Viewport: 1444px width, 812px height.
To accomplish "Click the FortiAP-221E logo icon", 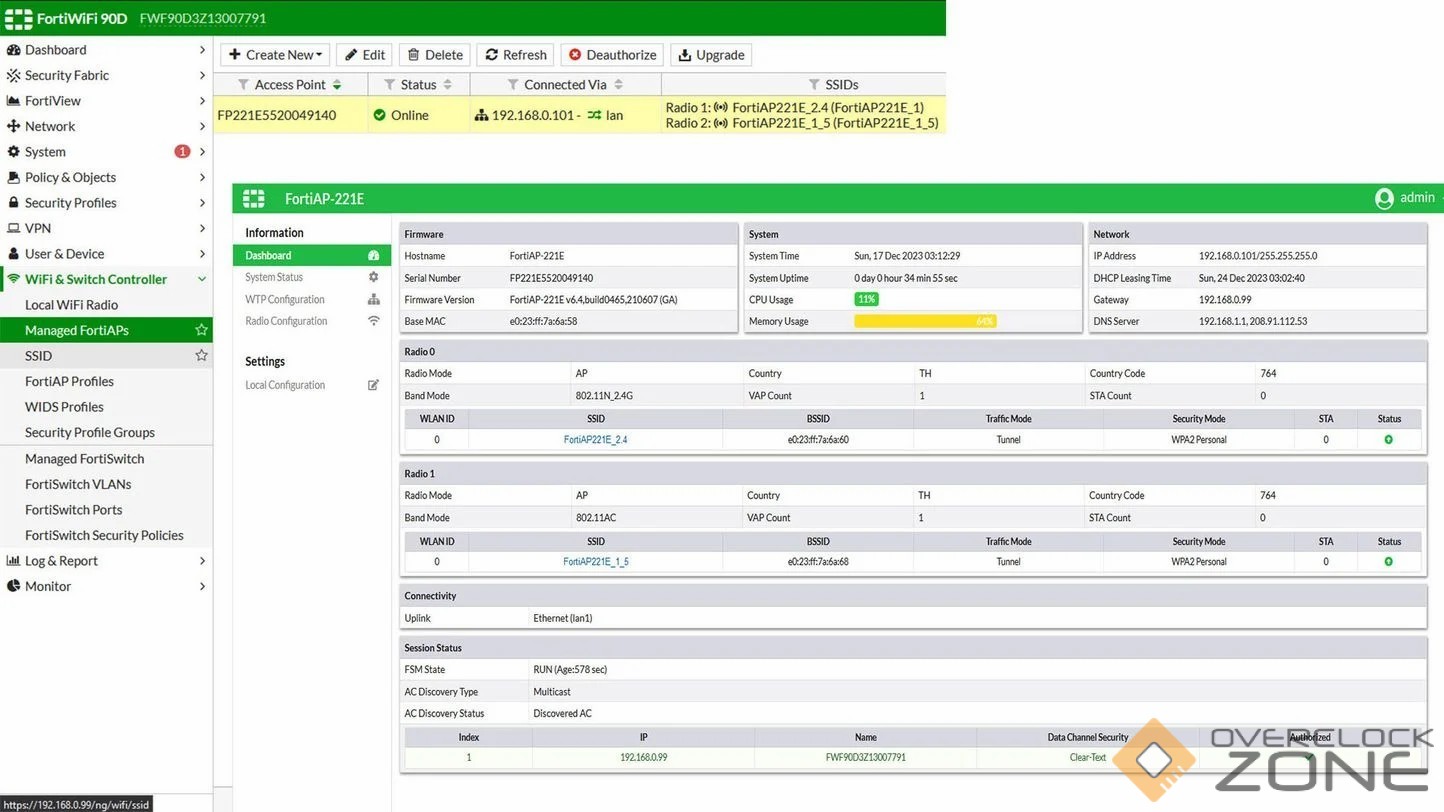I will click(x=254, y=198).
